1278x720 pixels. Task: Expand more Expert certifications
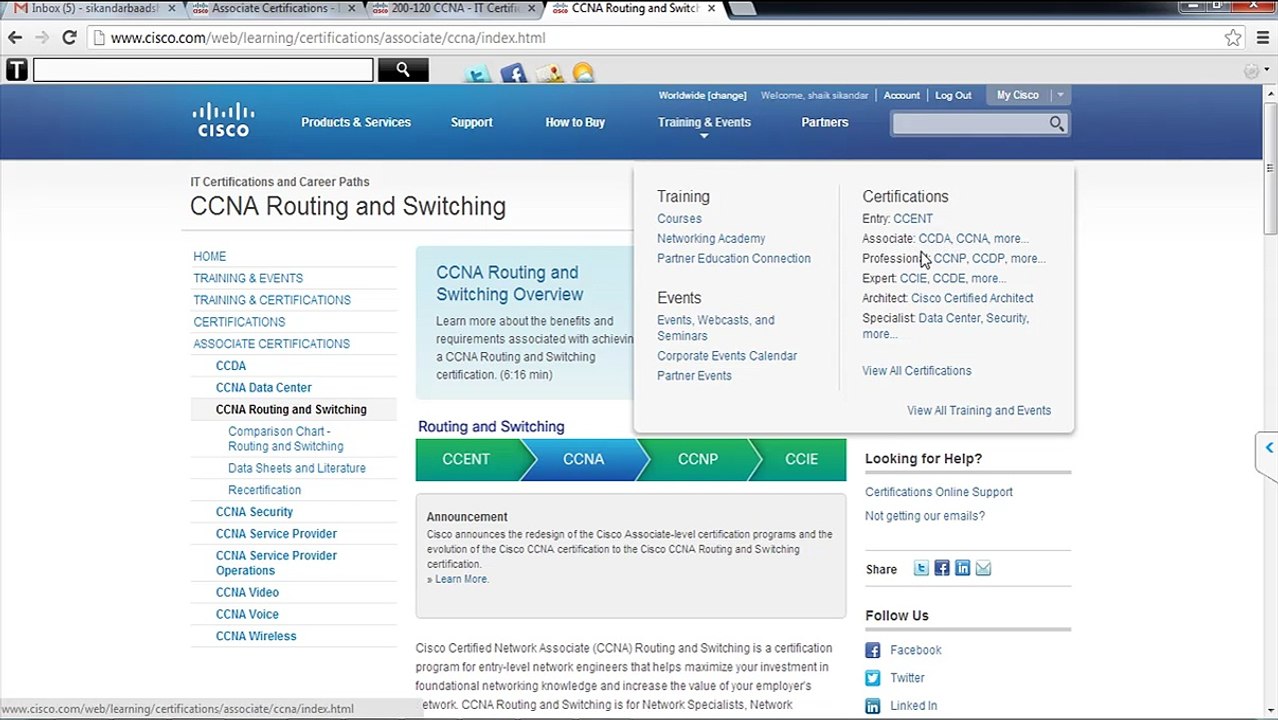[x=989, y=279]
